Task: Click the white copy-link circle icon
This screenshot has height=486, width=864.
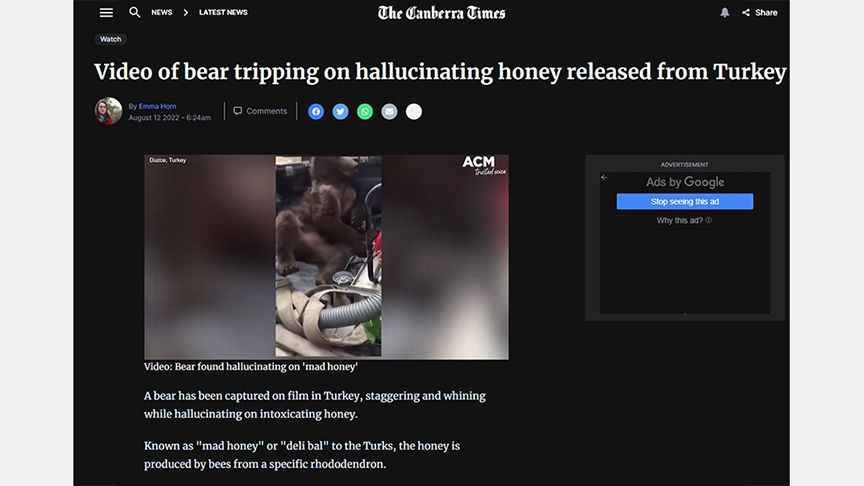Action: pos(414,111)
